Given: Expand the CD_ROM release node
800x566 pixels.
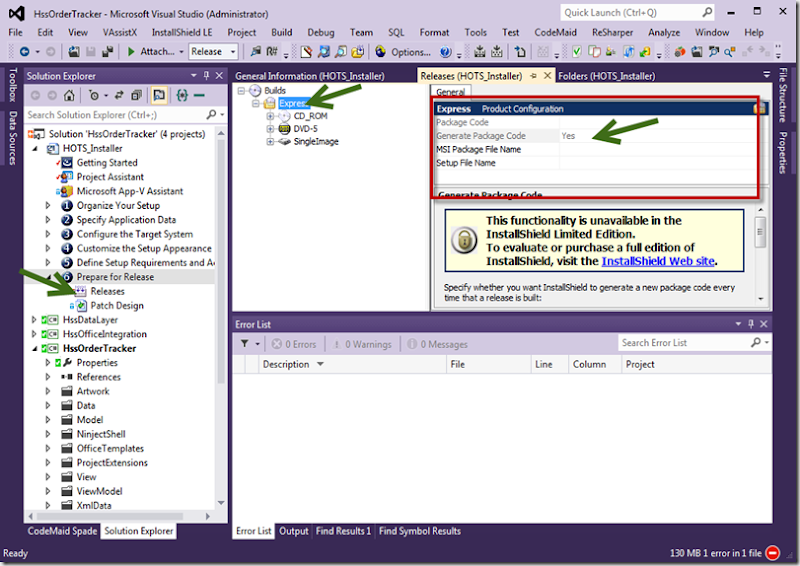Looking at the screenshot, I should point(270,116).
